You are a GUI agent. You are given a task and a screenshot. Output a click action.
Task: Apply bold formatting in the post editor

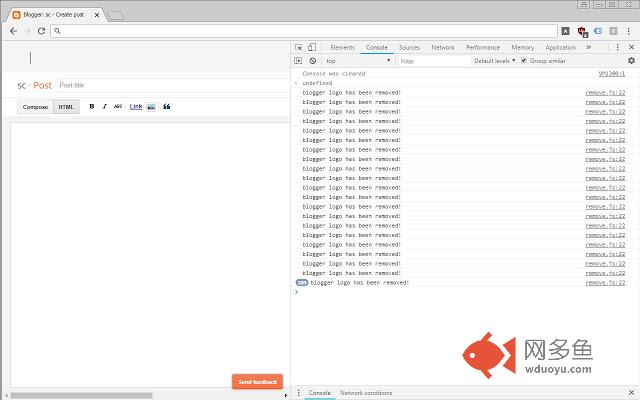[92, 107]
